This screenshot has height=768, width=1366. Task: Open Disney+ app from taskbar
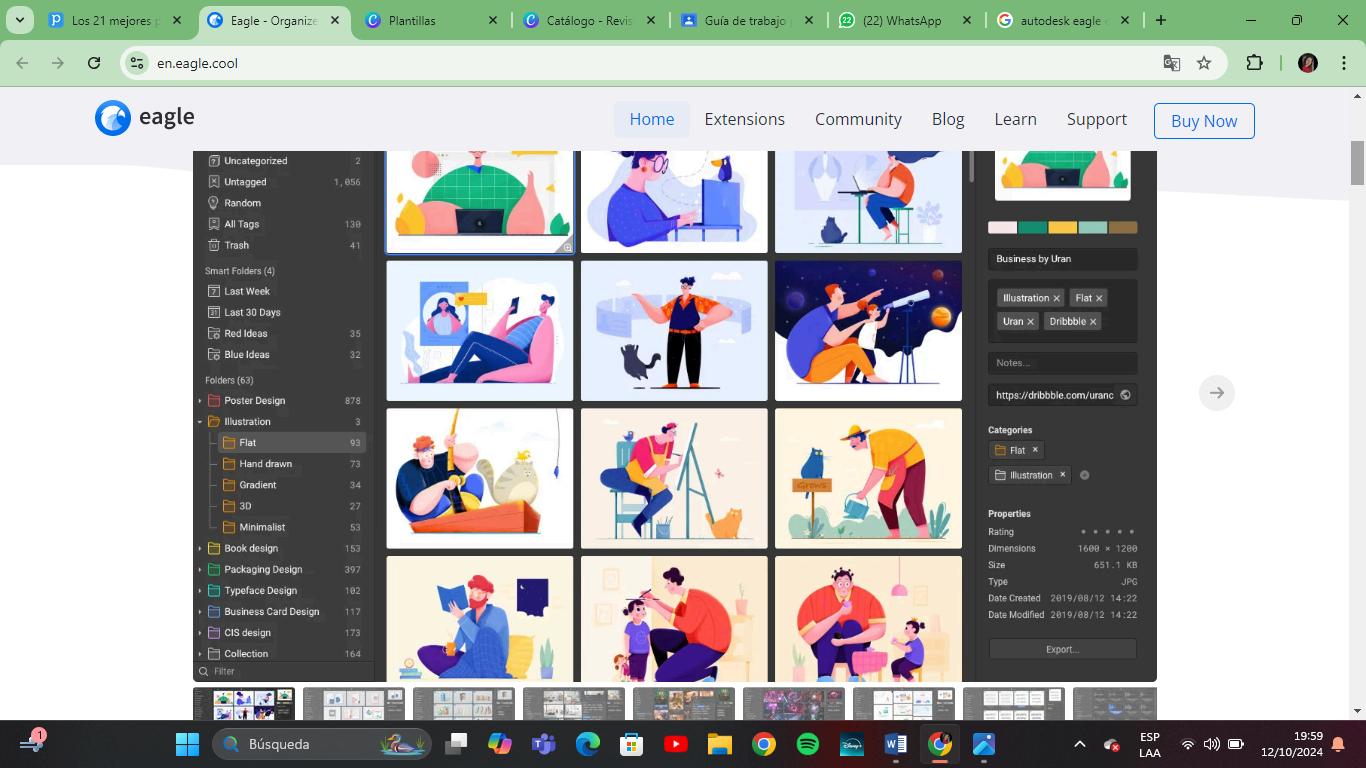pyautogui.click(x=852, y=744)
